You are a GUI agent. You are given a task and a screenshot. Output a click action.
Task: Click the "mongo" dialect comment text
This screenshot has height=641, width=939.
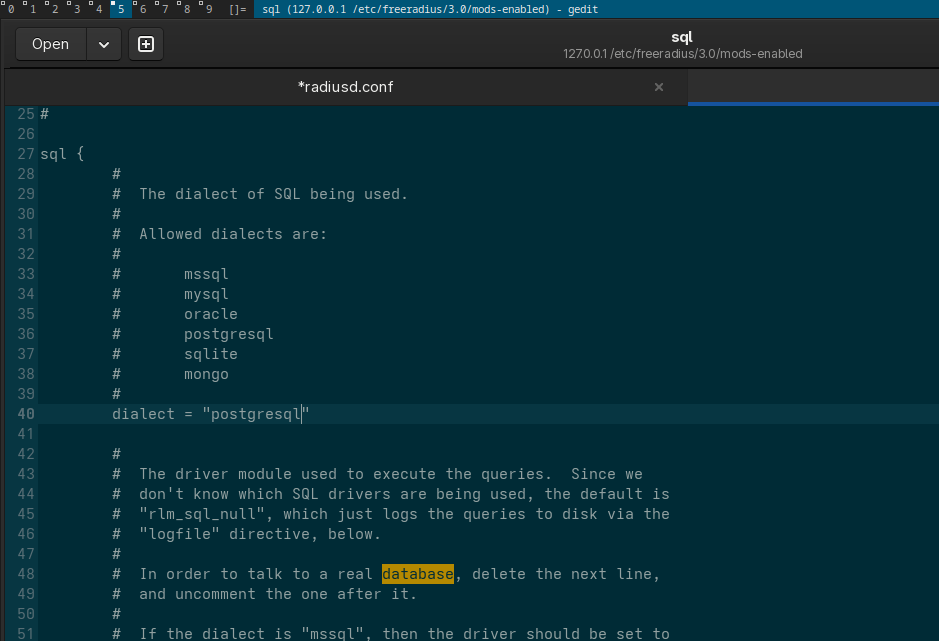coord(206,374)
